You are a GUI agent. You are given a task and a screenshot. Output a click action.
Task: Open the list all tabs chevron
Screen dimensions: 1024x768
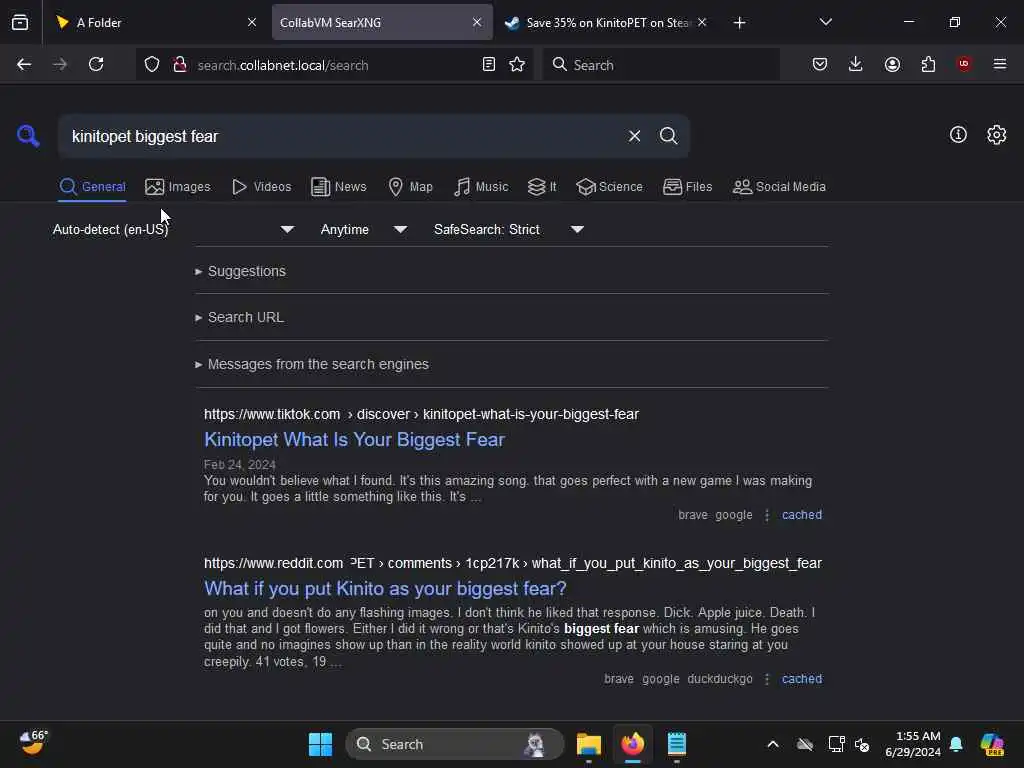(x=825, y=22)
